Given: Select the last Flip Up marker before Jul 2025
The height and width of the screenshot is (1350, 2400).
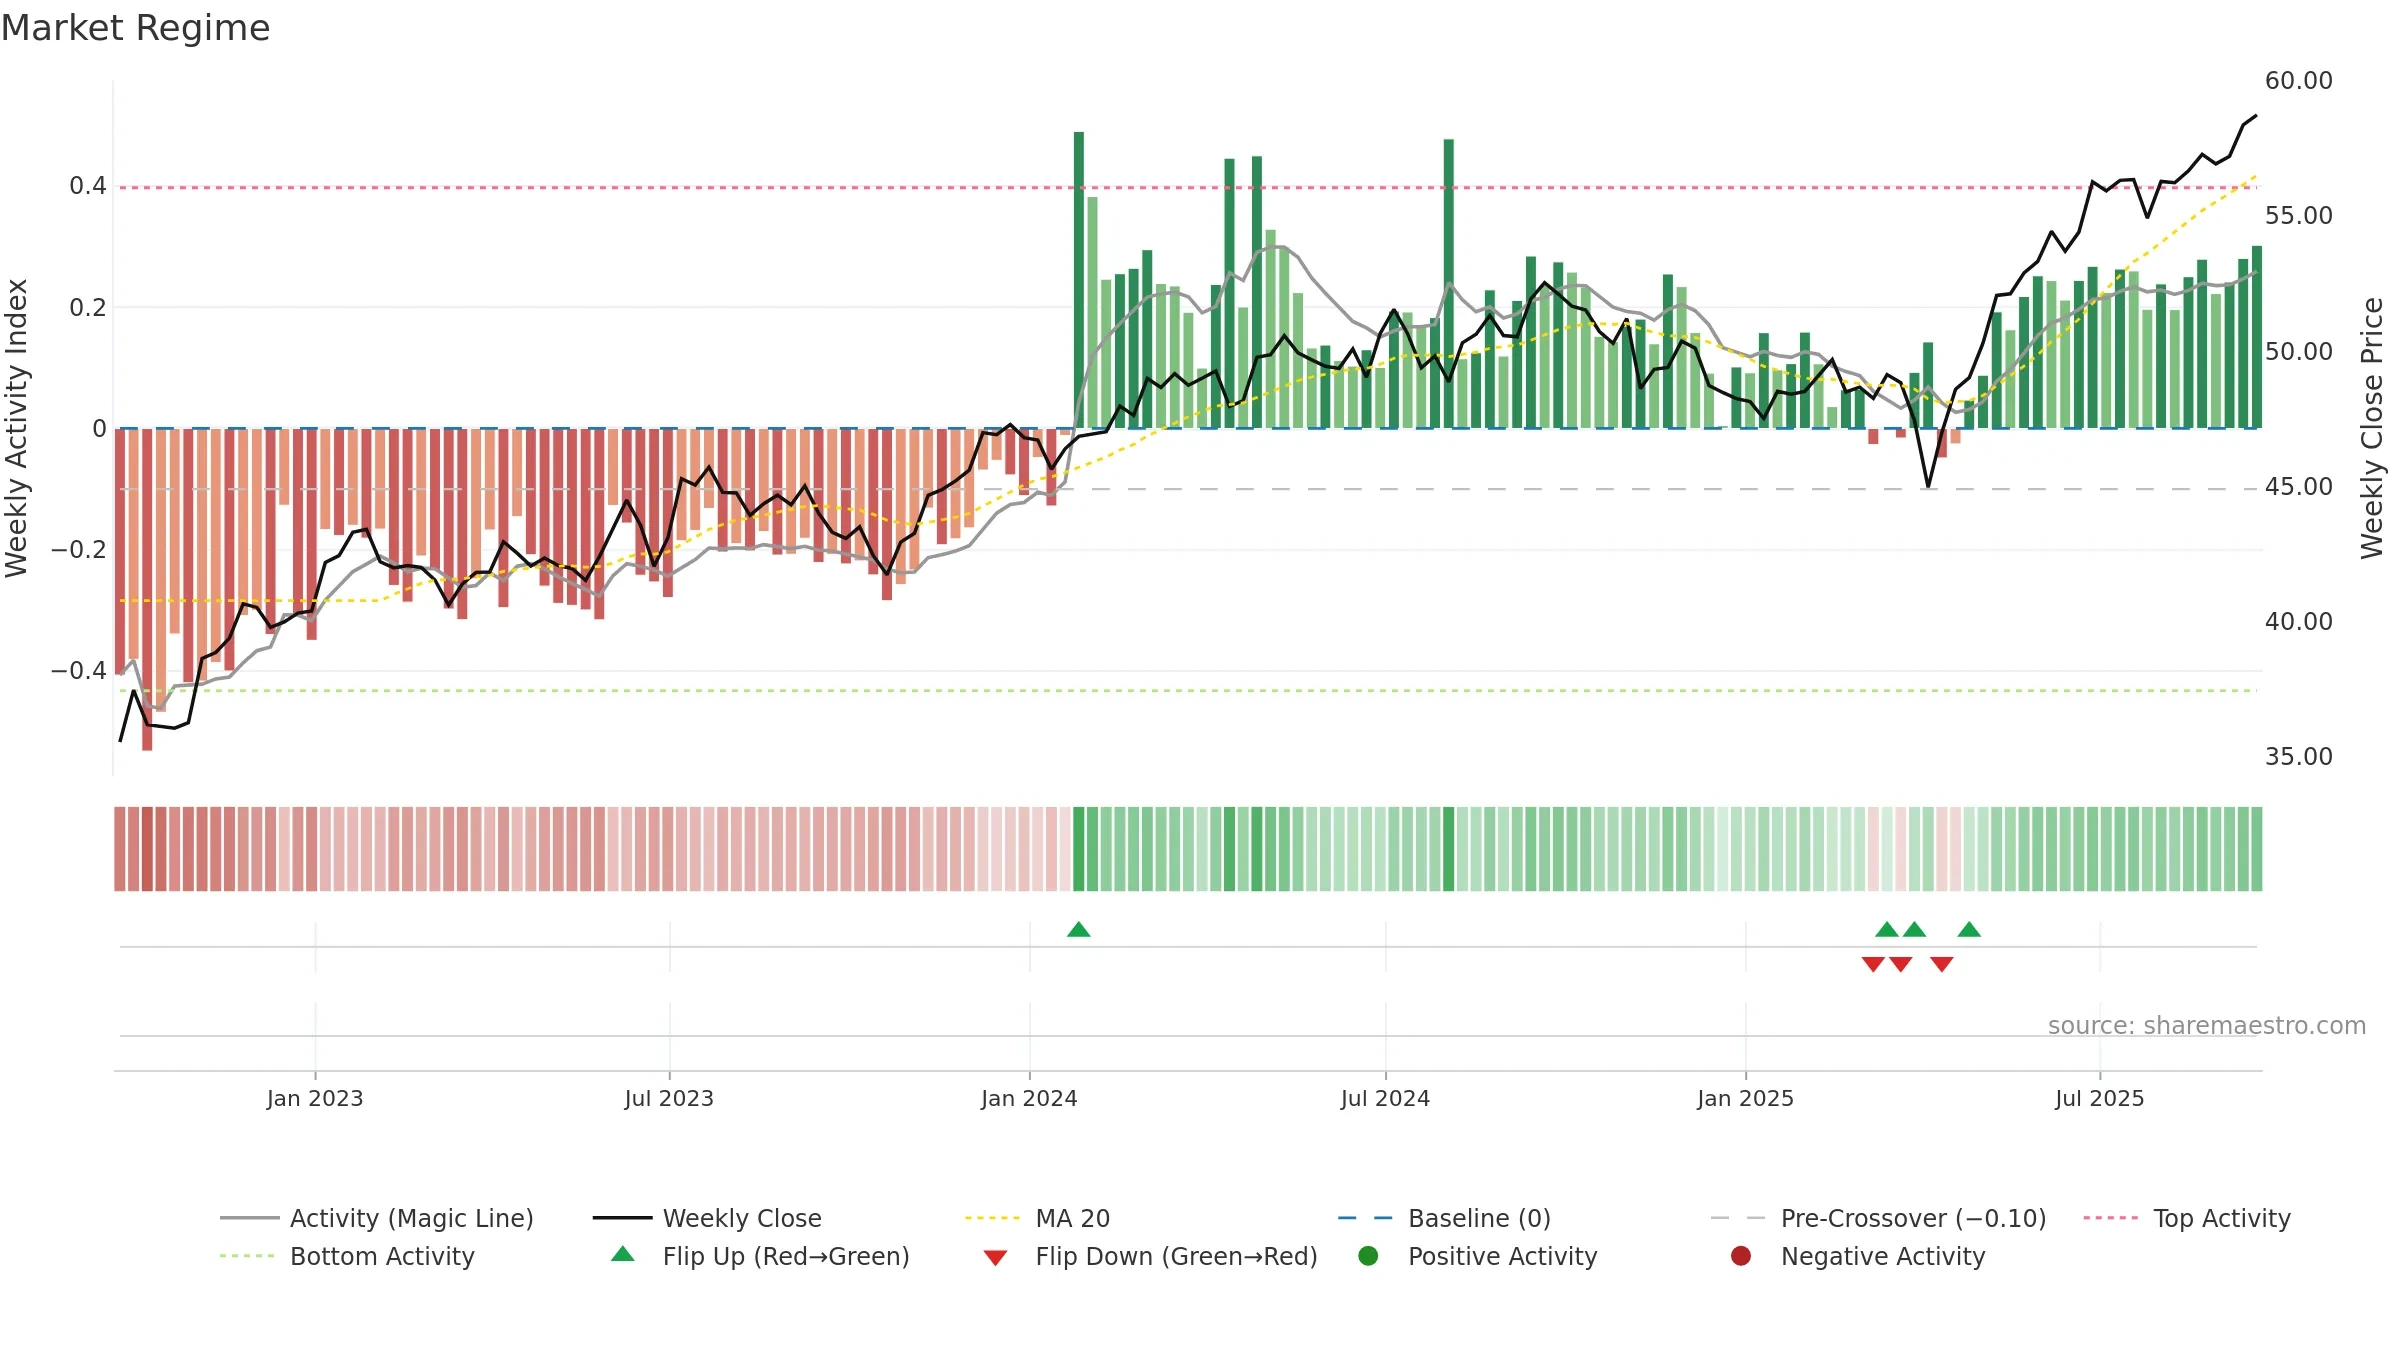Looking at the screenshot, I should (1969, 930).
